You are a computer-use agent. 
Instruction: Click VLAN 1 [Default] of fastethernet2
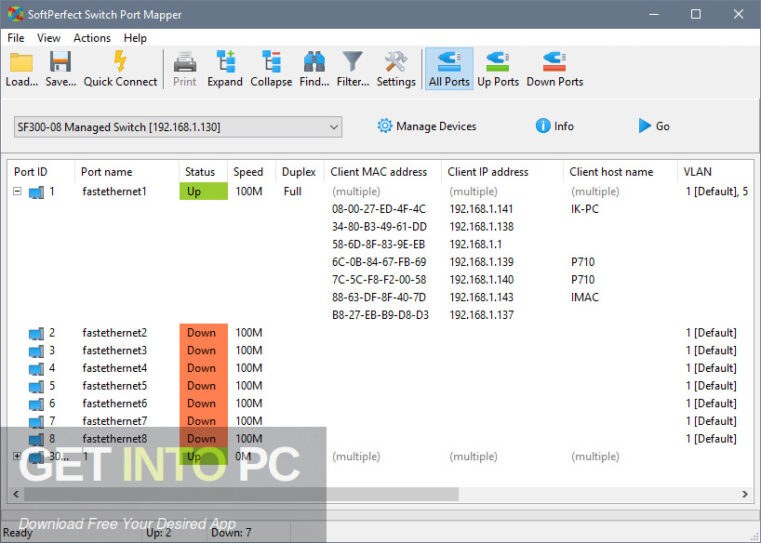click(x=711, y=332)
